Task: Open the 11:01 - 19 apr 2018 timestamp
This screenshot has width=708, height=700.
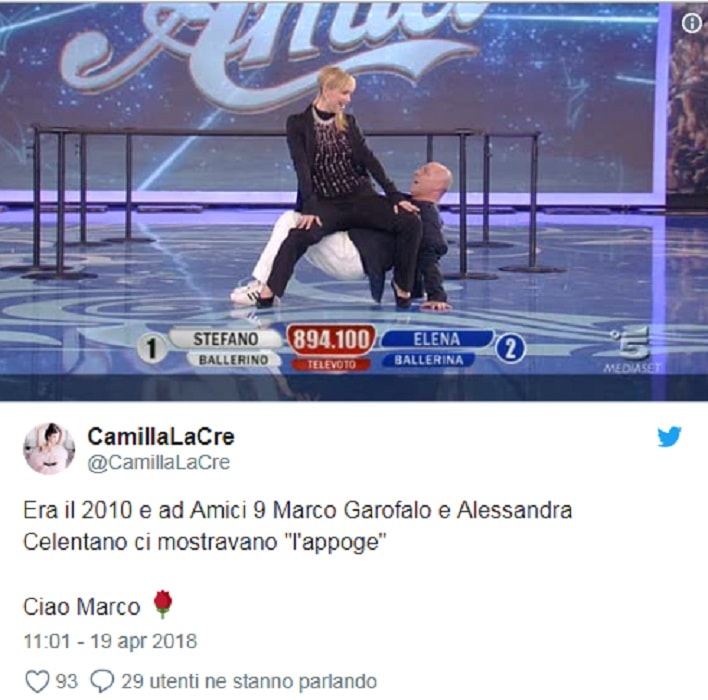Action: (x=110, y=641)
